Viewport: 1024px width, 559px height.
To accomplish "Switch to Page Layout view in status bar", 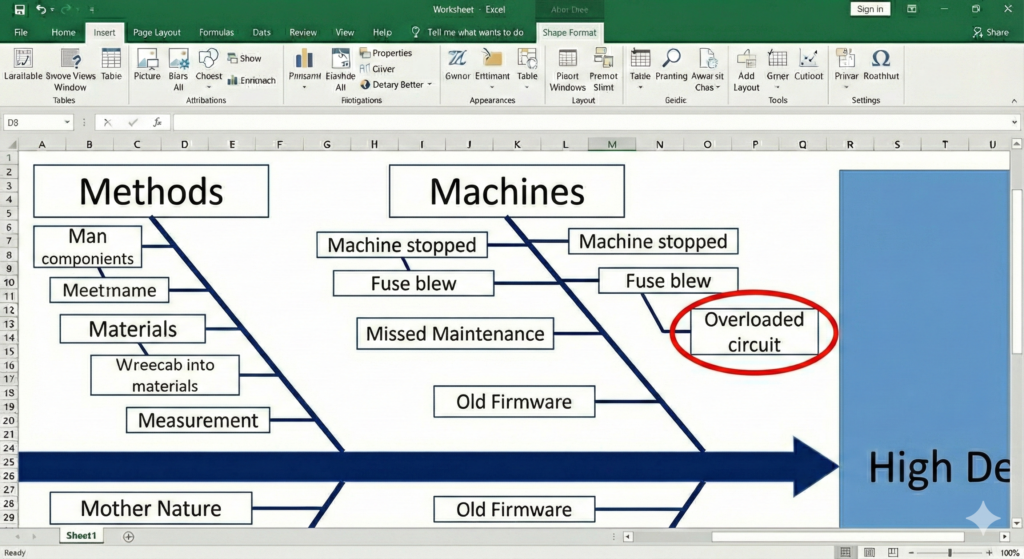I will point(870,552).
